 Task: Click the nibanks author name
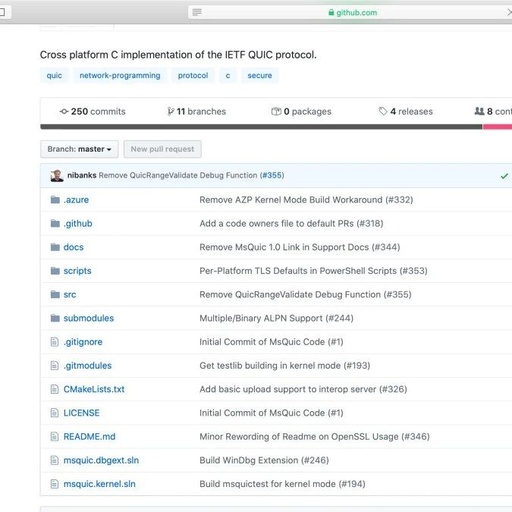(82, 175)
